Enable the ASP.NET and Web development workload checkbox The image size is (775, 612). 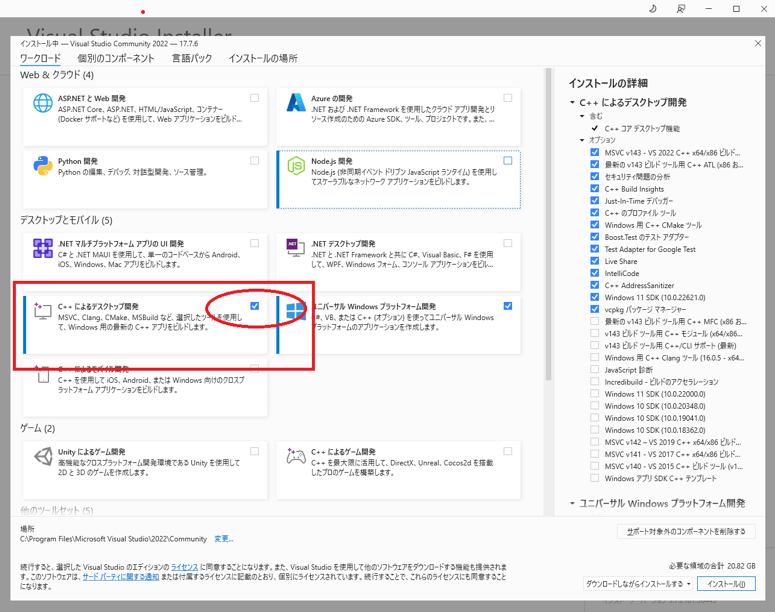click(255, 98)
